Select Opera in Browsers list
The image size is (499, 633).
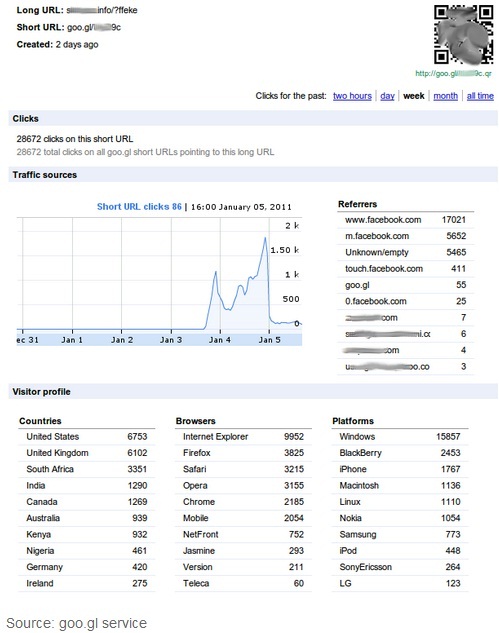243,486
